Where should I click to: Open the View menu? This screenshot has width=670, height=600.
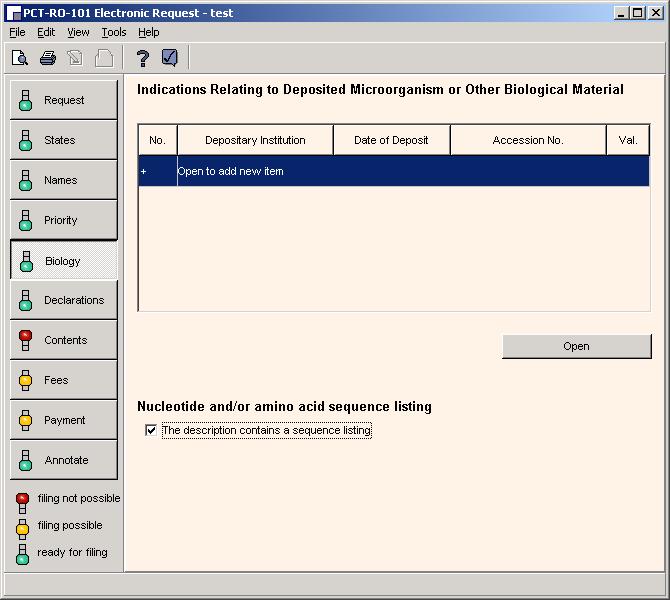(x=78, y=32)
